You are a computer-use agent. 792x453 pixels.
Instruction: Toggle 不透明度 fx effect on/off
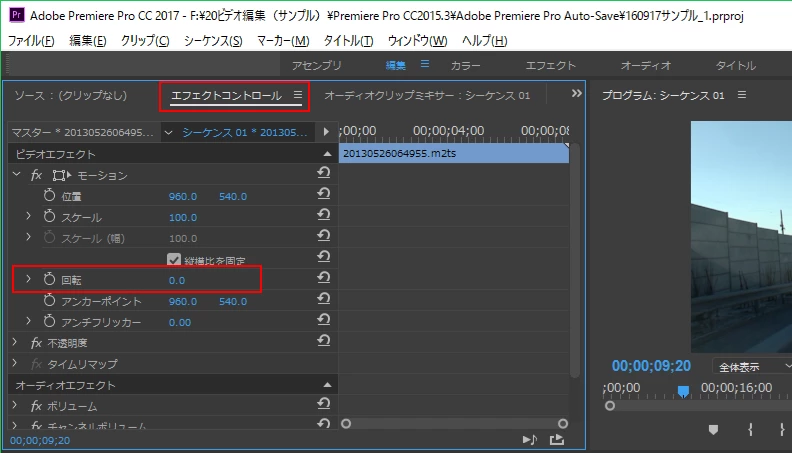click(36, 343)
